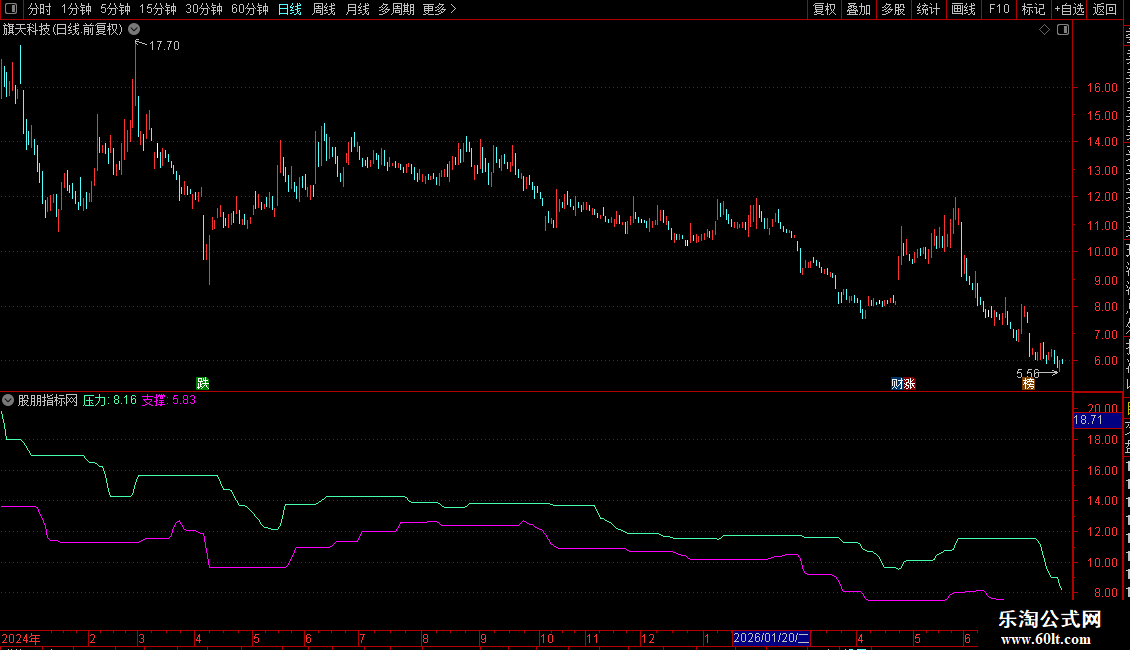
Task: Click the 压力: 8.16 indicator value
Action: point(110,400)
